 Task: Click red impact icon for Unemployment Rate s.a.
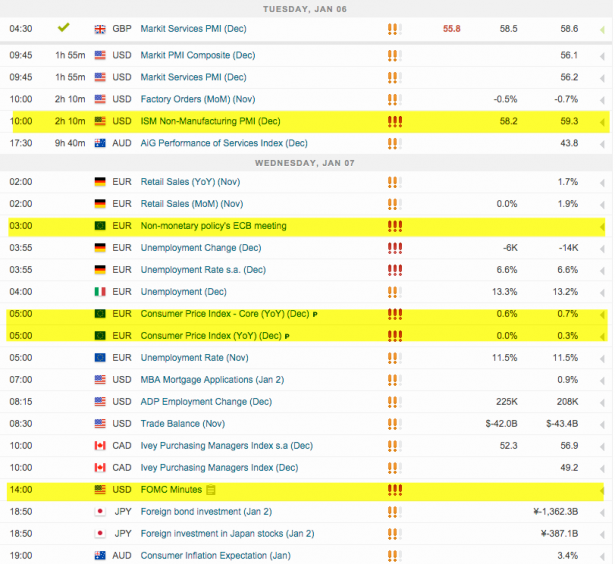click(395, 270)
